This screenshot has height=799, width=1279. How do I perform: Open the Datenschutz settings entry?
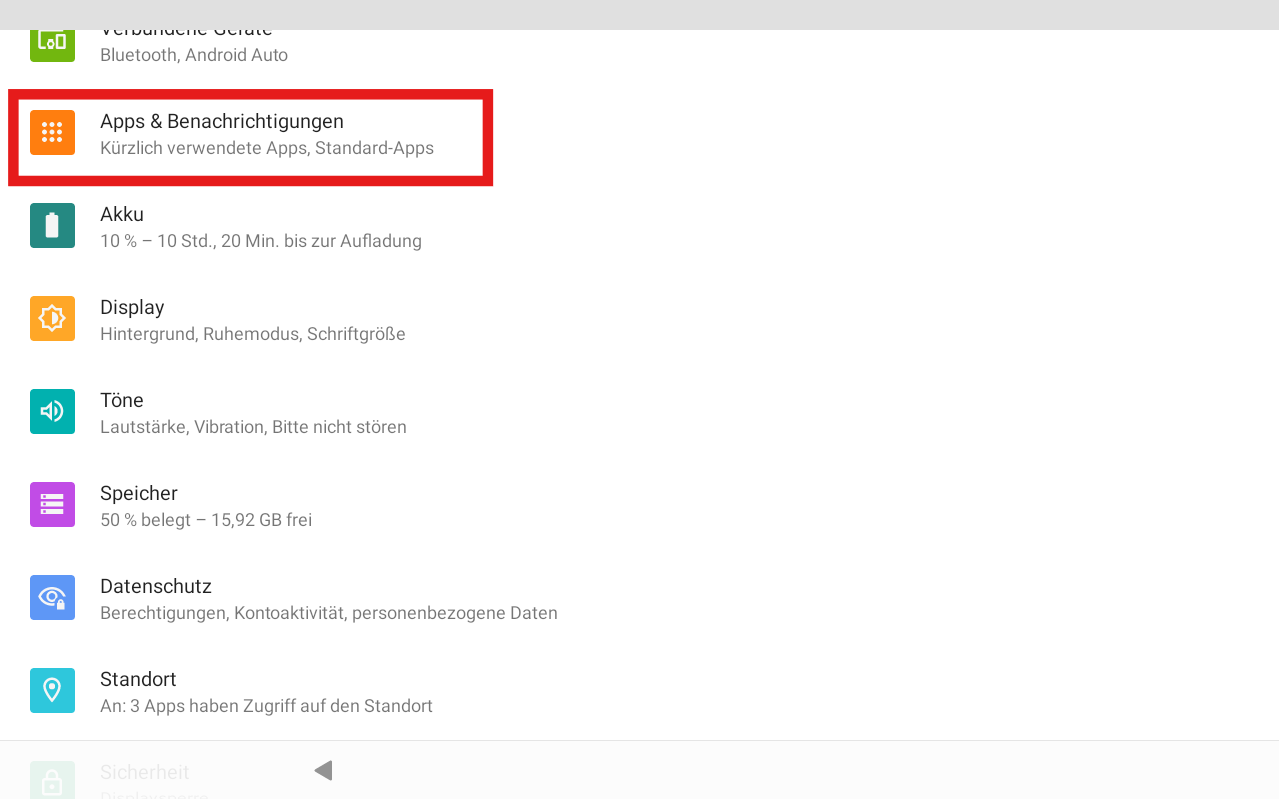640,599
